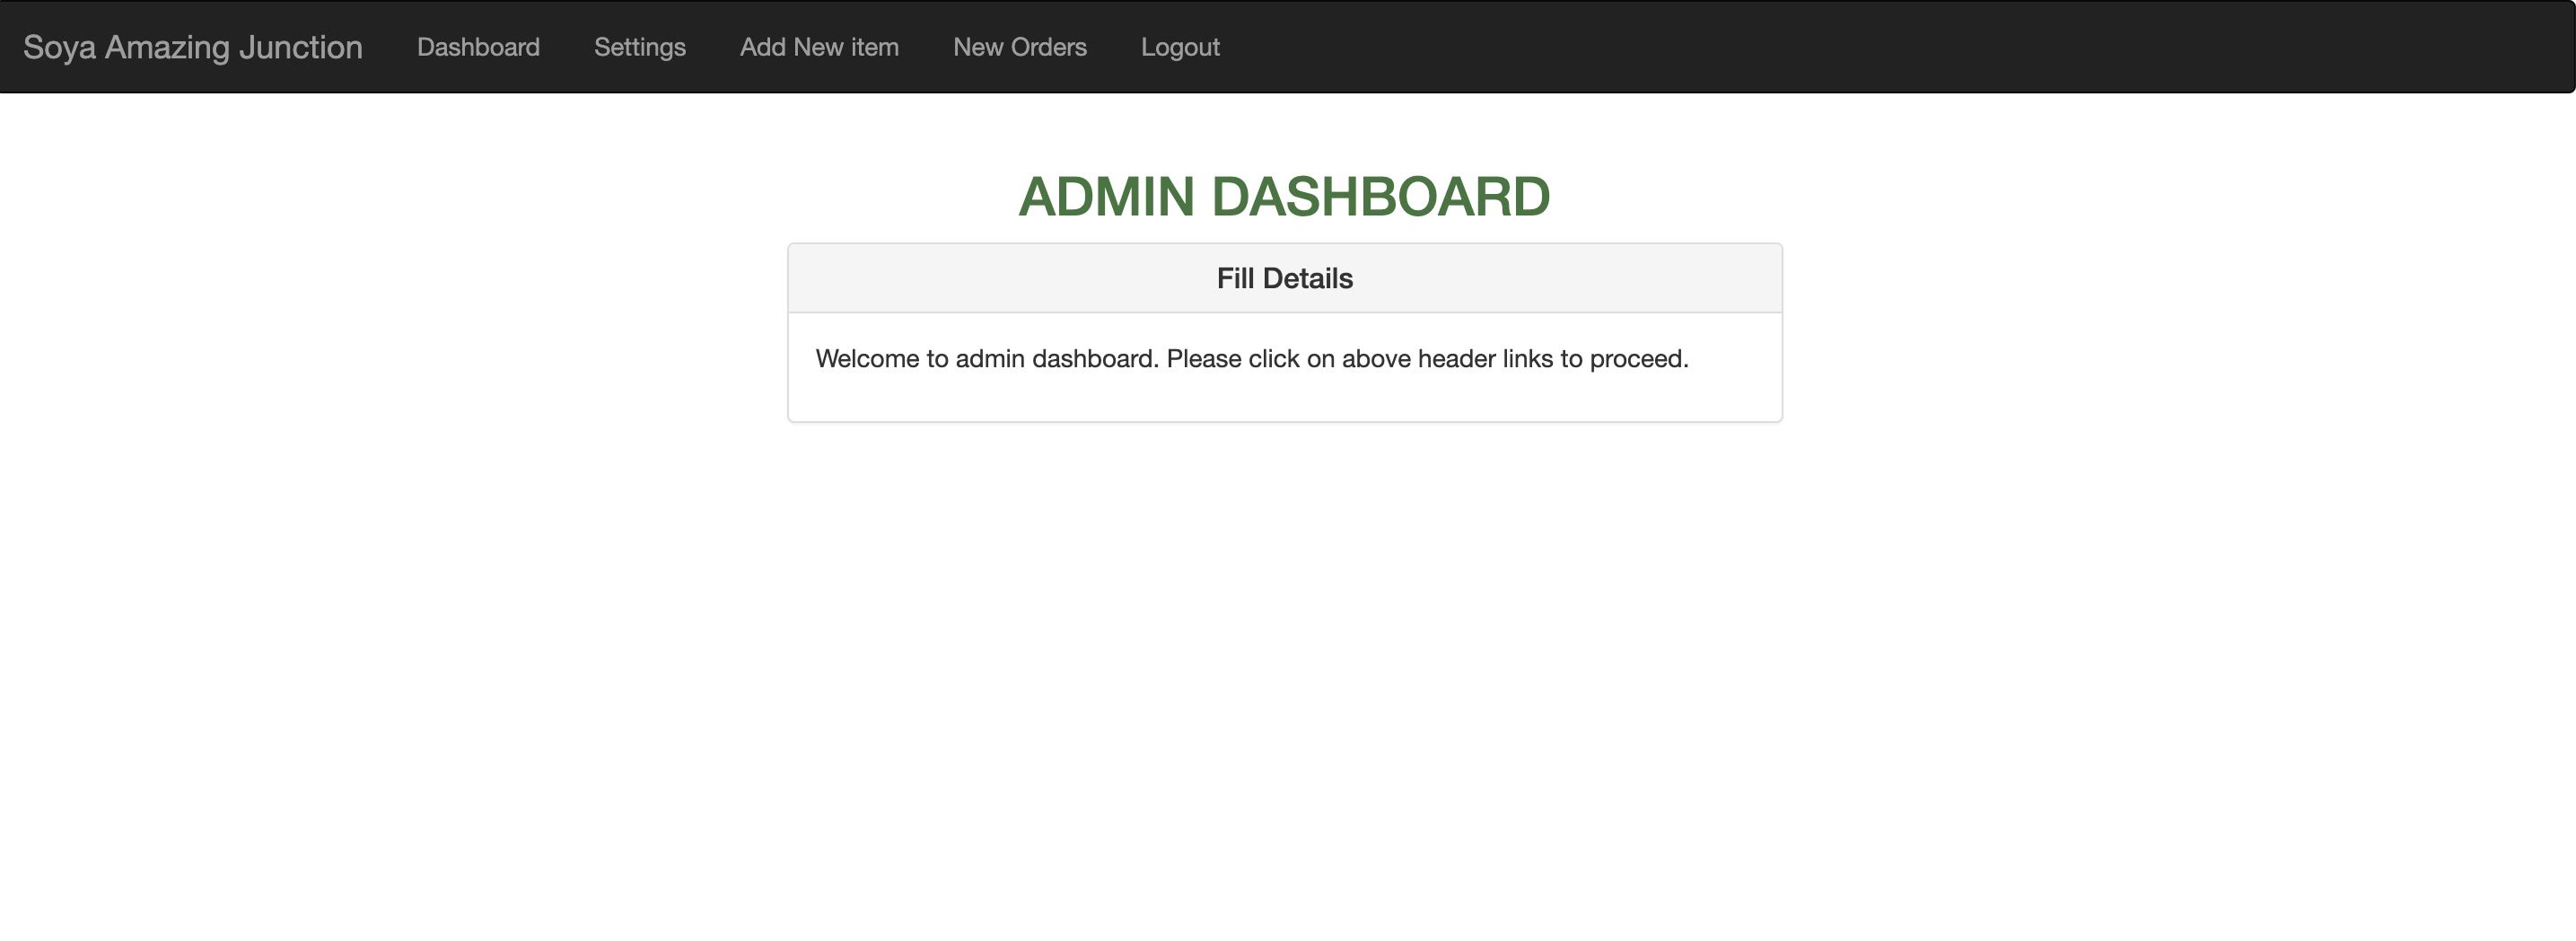Select Add New item in the header

click(x=819, y=47)
